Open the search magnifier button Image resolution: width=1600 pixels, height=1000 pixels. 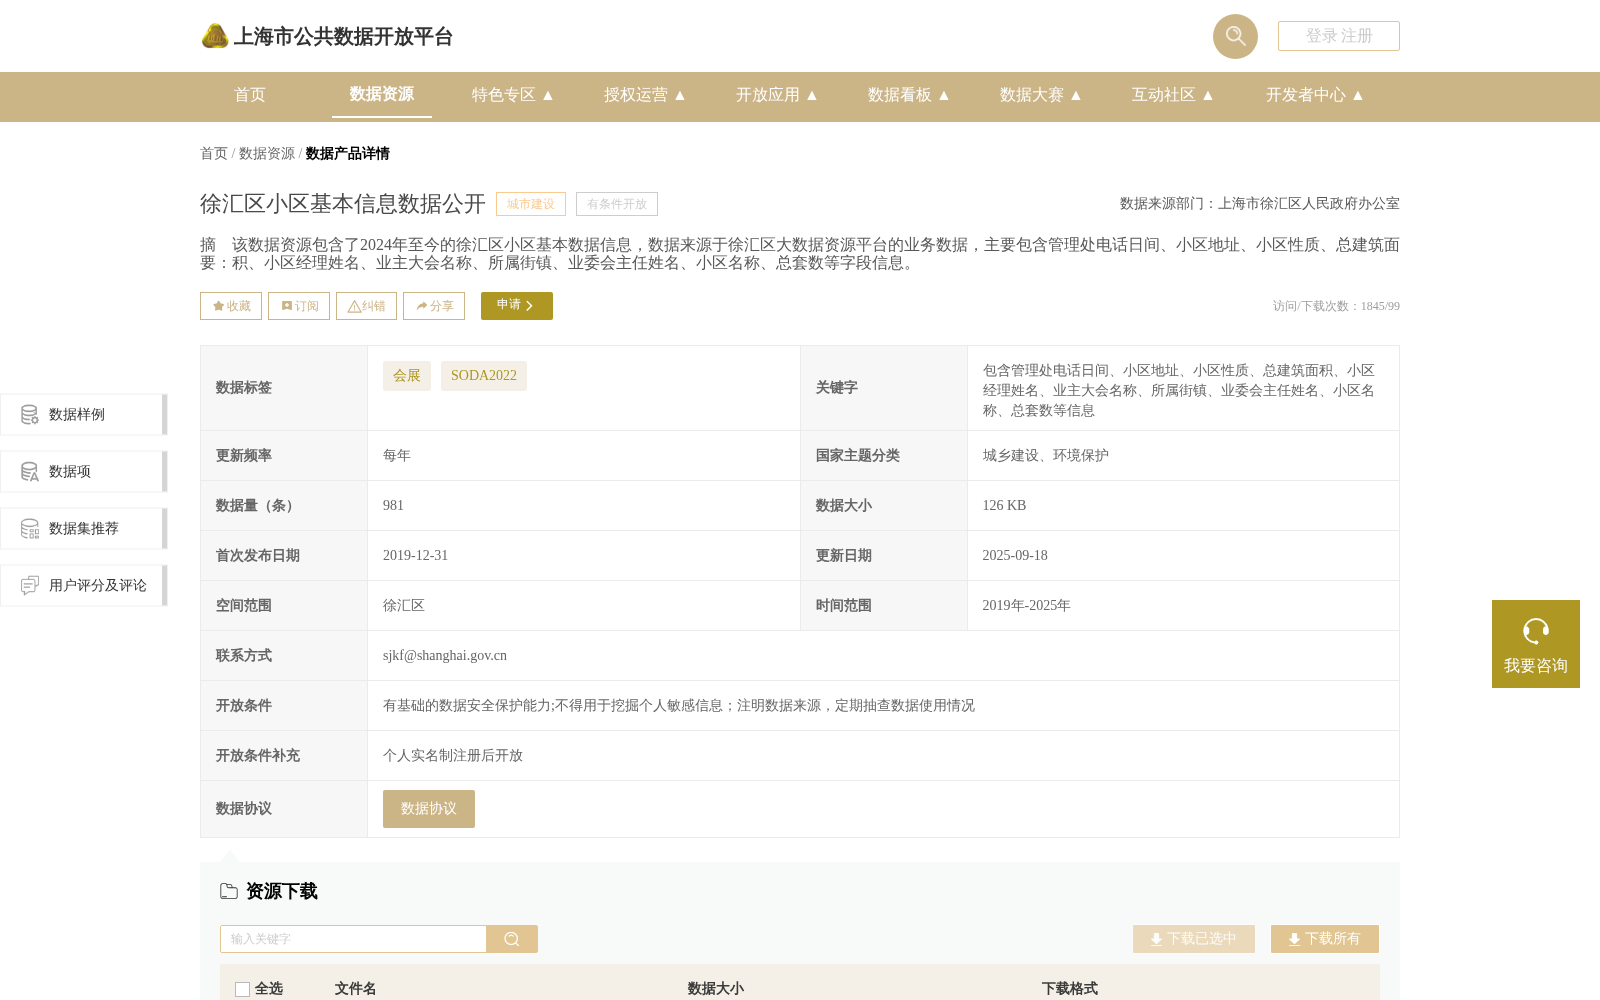1235,36
